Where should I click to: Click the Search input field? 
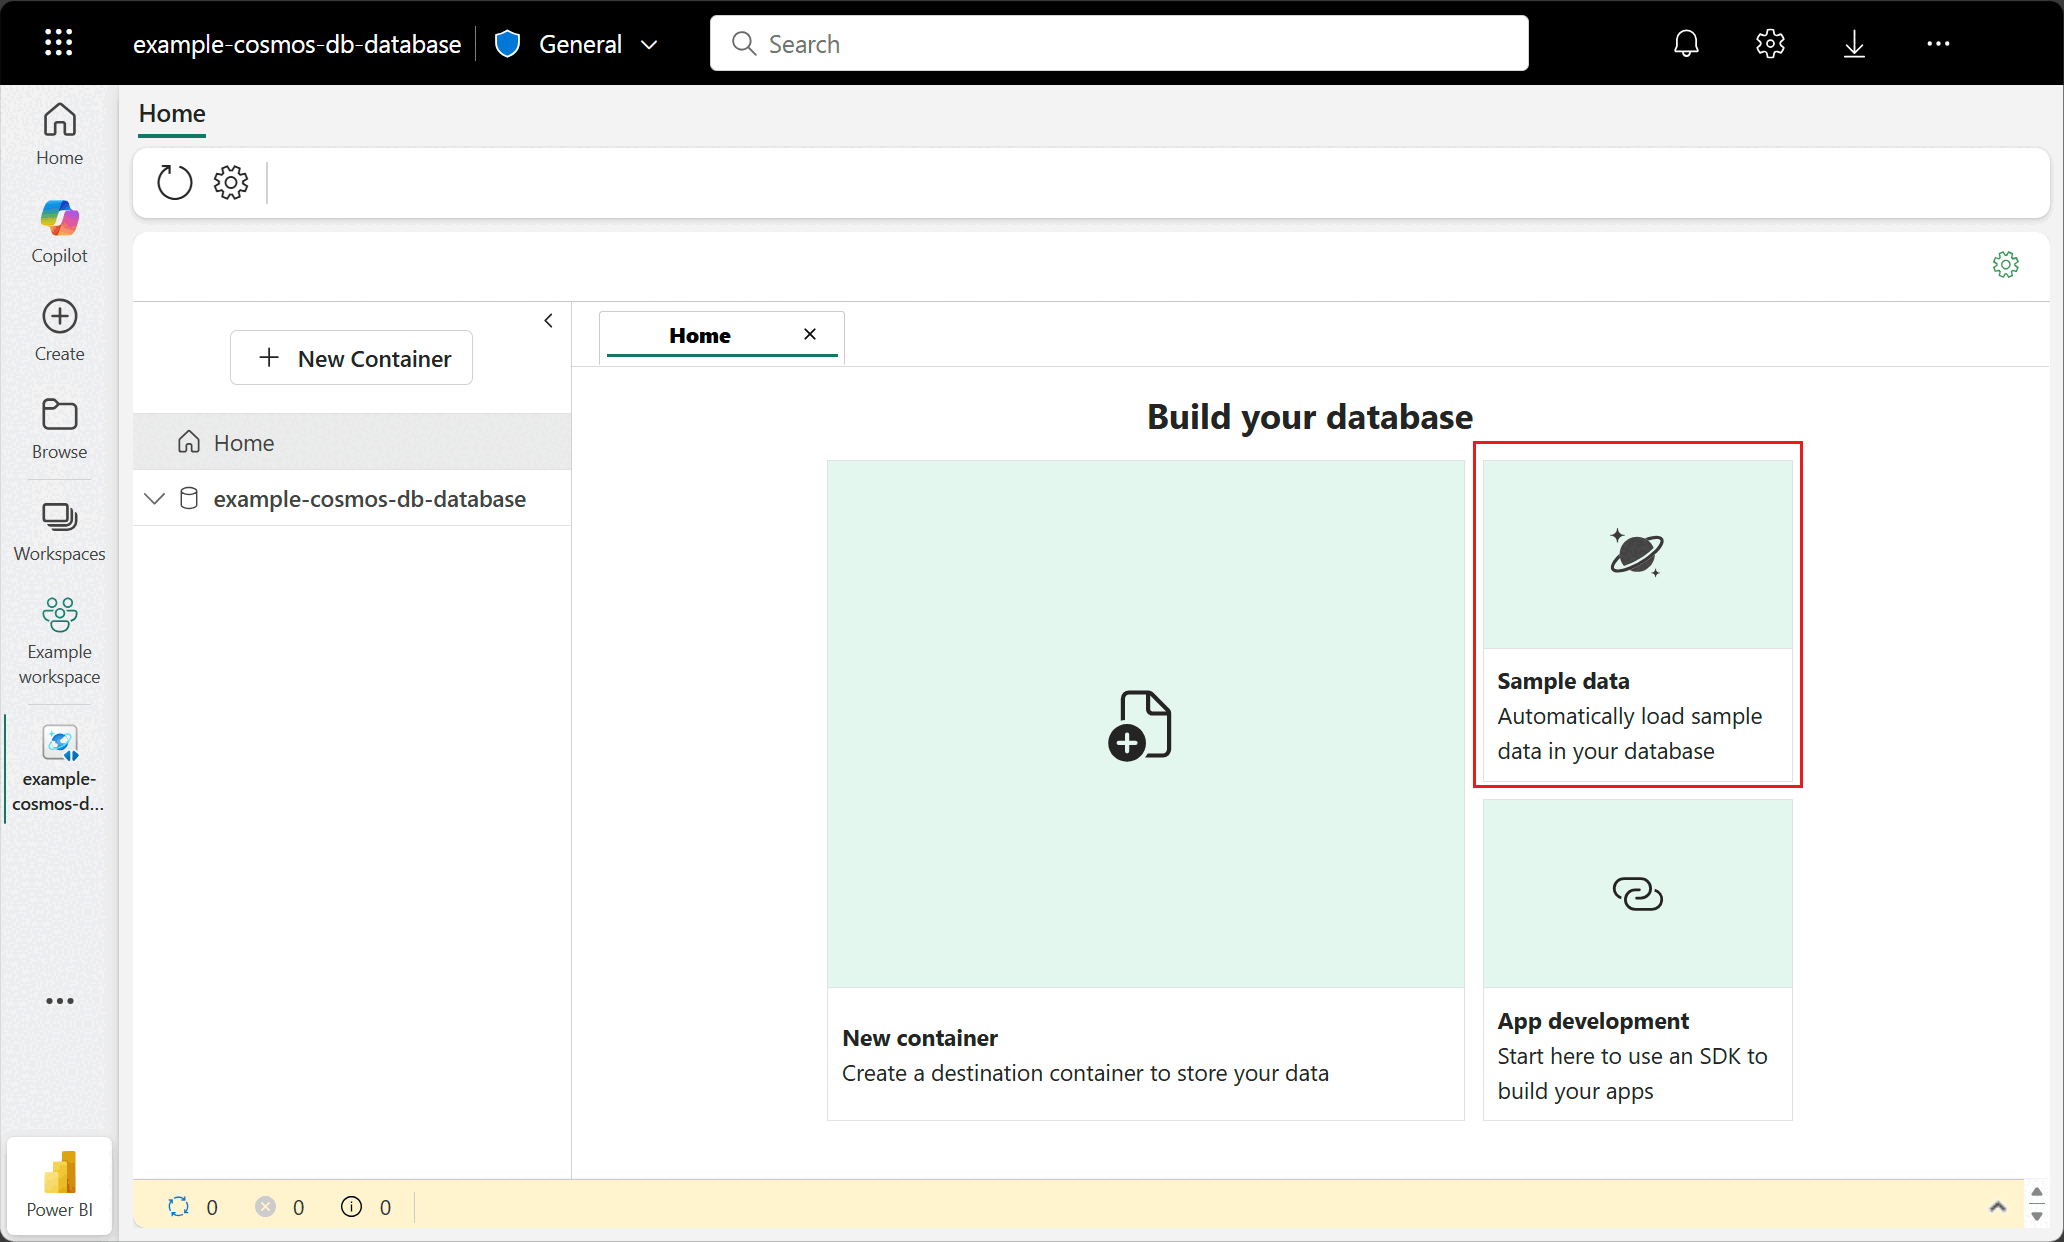(1119, 43)
